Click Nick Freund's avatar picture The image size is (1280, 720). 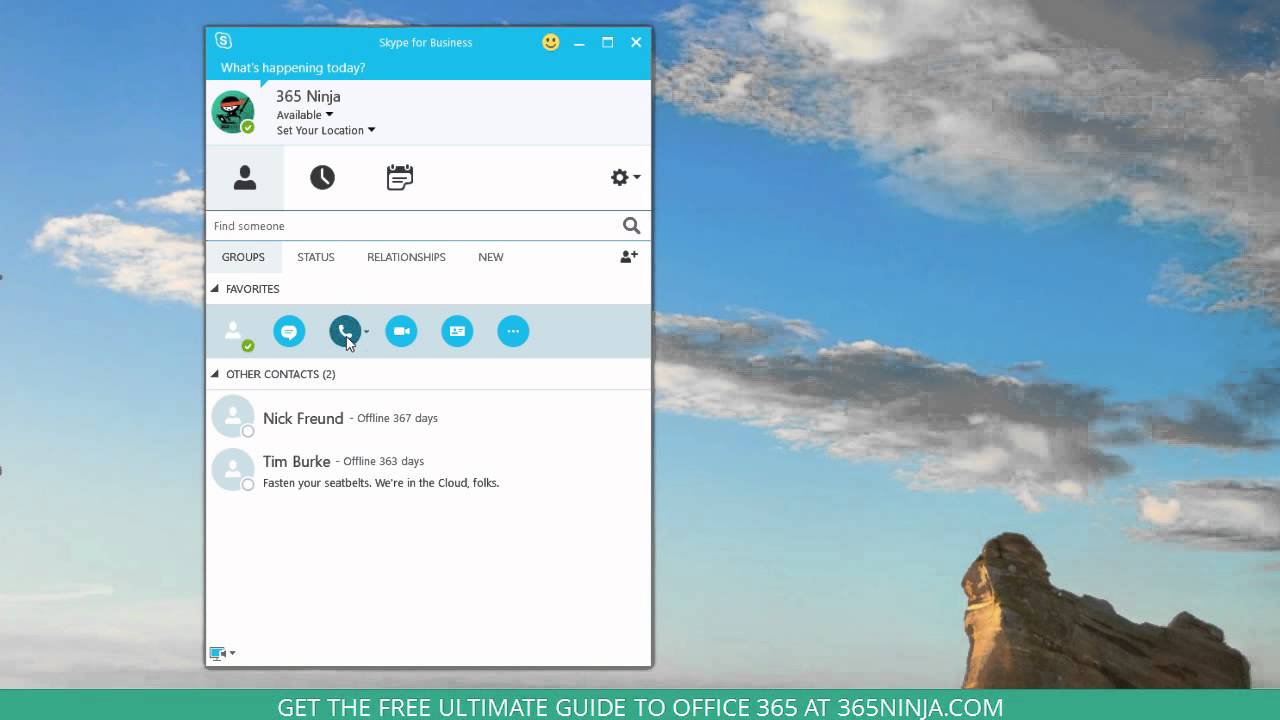tap(233, 417)
